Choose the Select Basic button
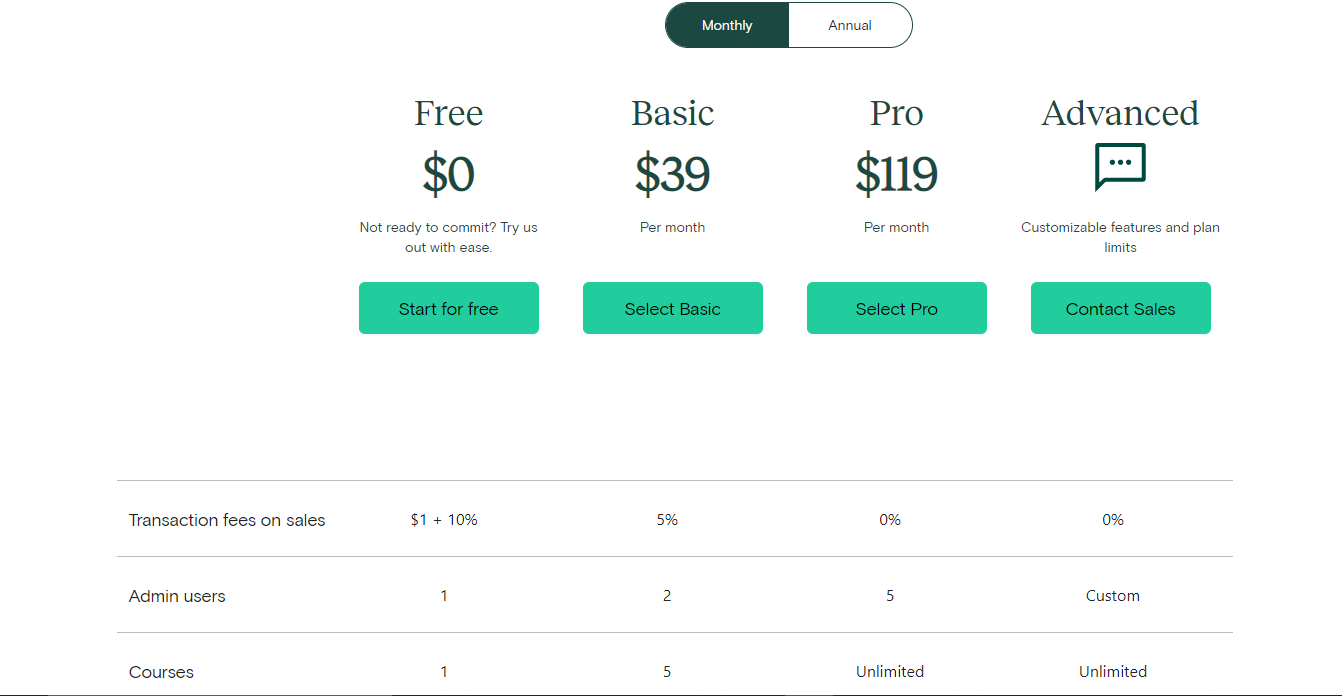1342x696 pixels. click(x=672, y=308)
